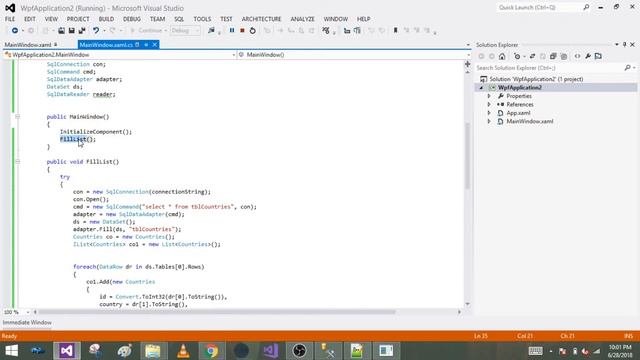Toggle auto-hide pin on Solution Explorer

tap(624, 44)
